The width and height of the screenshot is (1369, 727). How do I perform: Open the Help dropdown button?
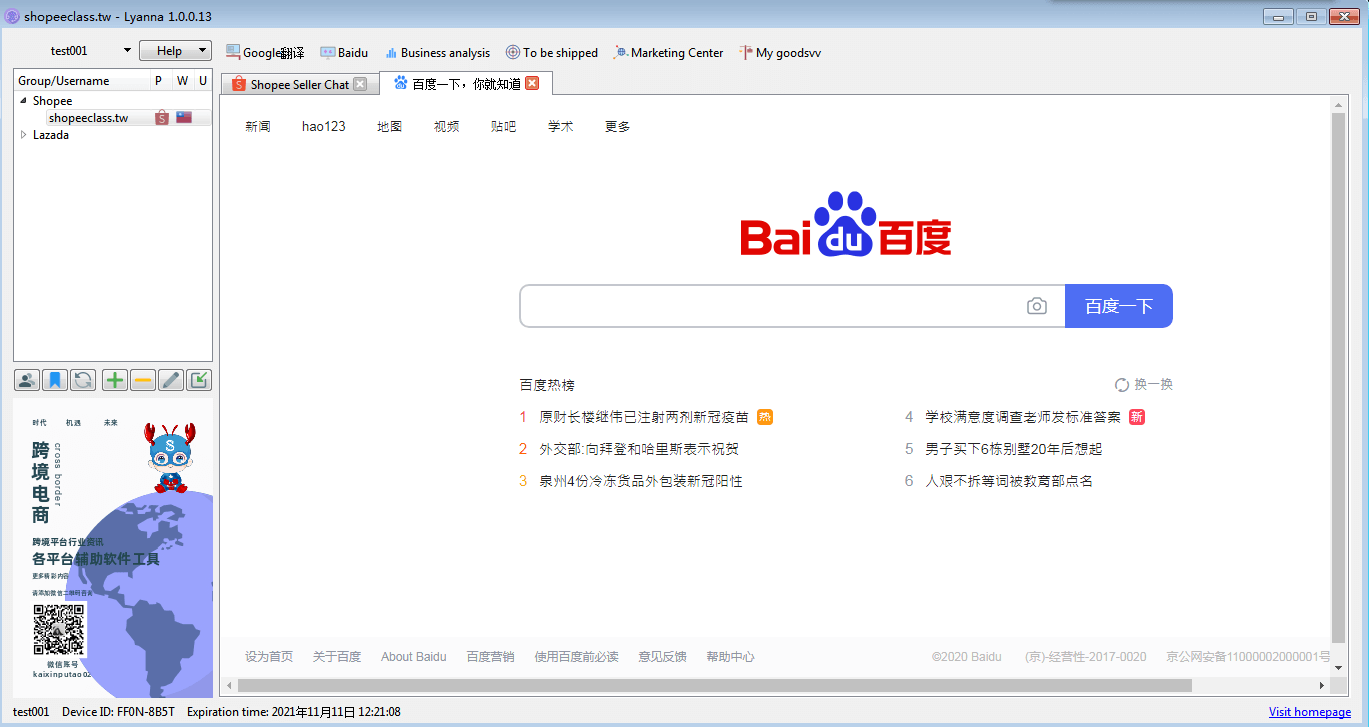175,51
